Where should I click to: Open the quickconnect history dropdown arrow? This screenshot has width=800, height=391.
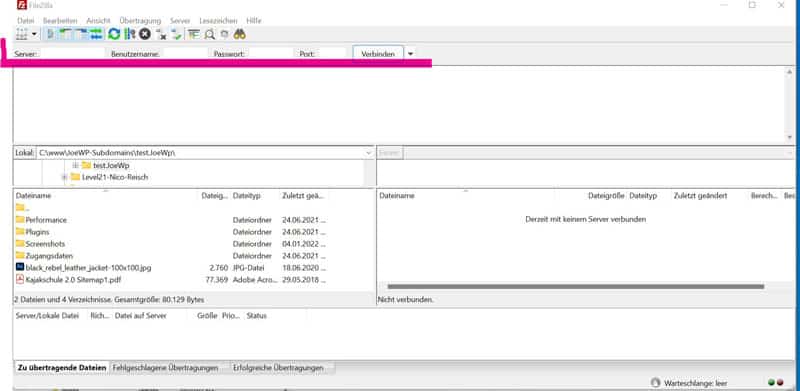coord(411,54)
